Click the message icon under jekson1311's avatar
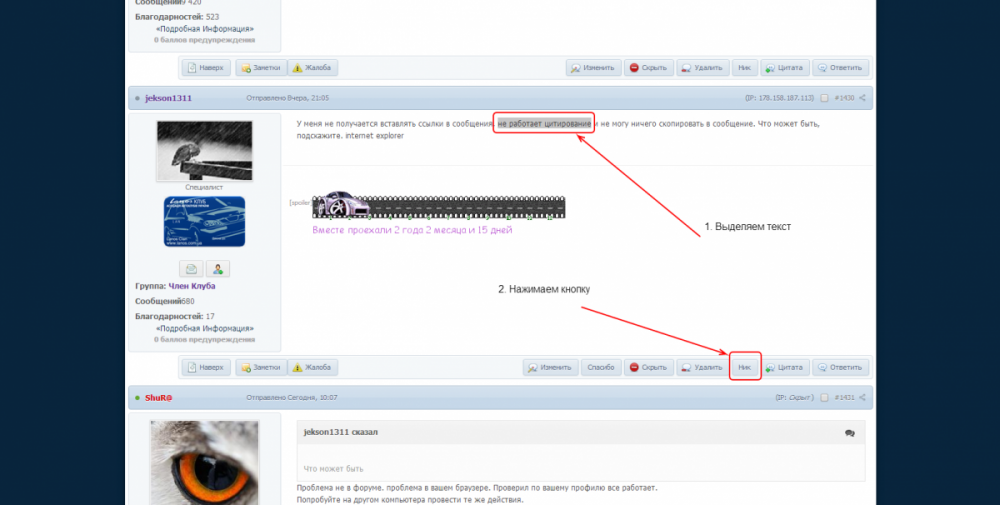This screenshot has width=1000, height=505. coord(193,268)
